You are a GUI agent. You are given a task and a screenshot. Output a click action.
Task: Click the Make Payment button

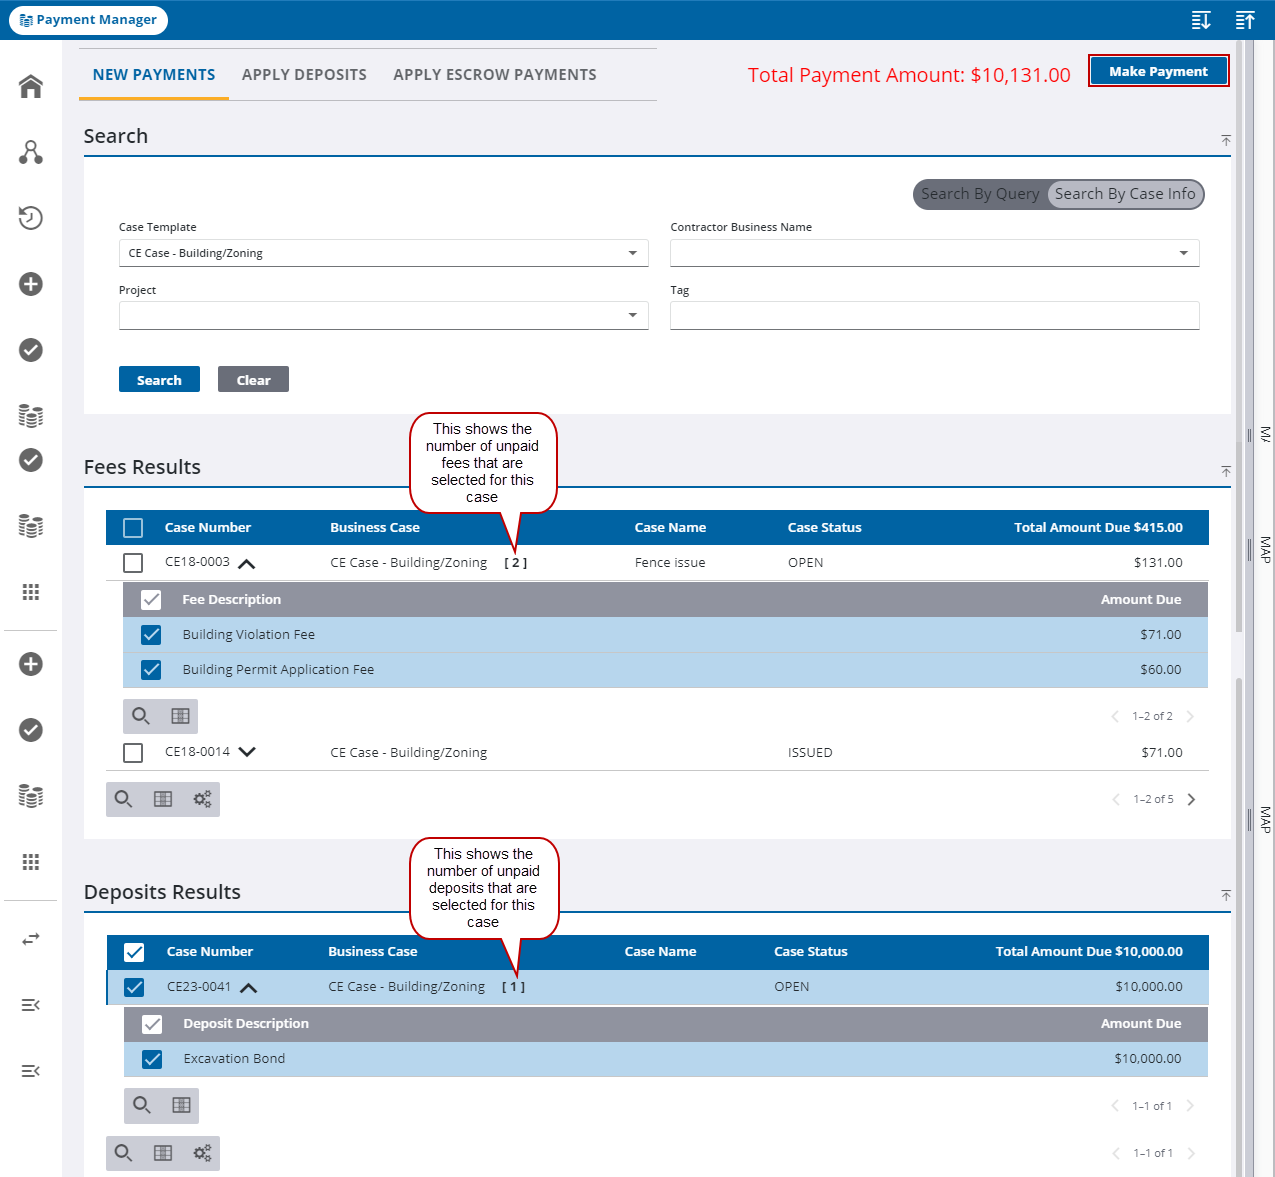[1158, 71]
